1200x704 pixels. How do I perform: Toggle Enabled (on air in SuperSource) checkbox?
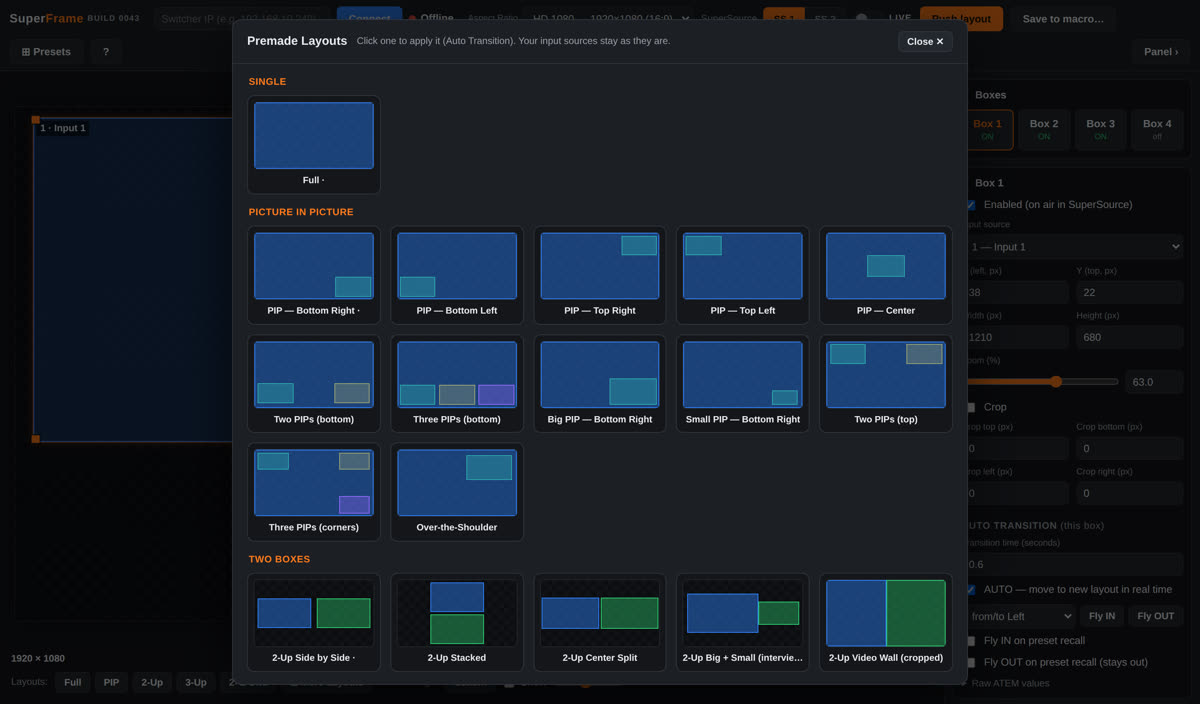pyautogui.click(x=970, y=204)
